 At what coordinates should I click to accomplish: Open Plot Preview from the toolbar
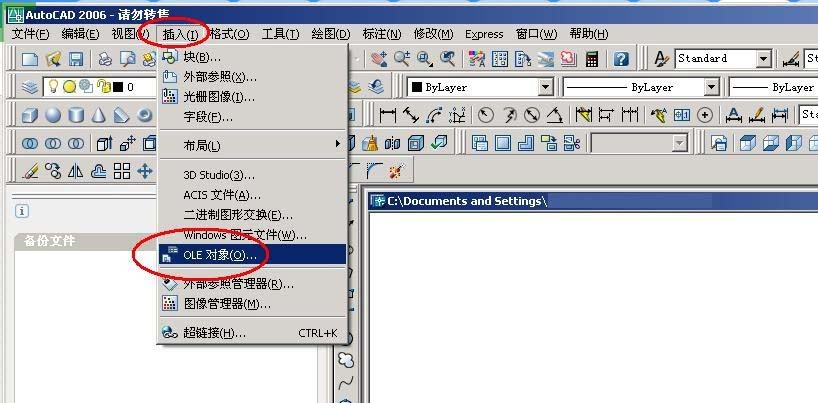[127, 59]
